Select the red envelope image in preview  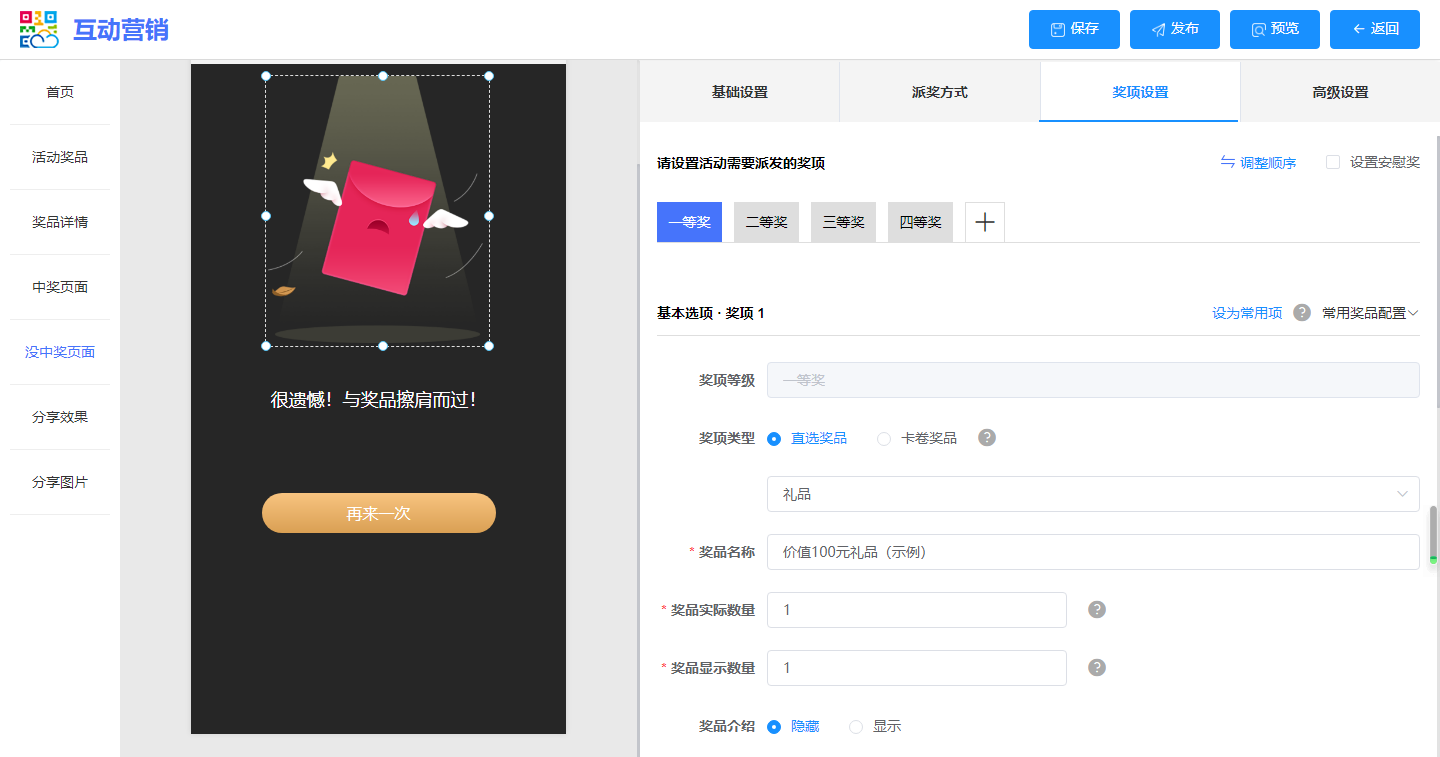pos(378,211)
